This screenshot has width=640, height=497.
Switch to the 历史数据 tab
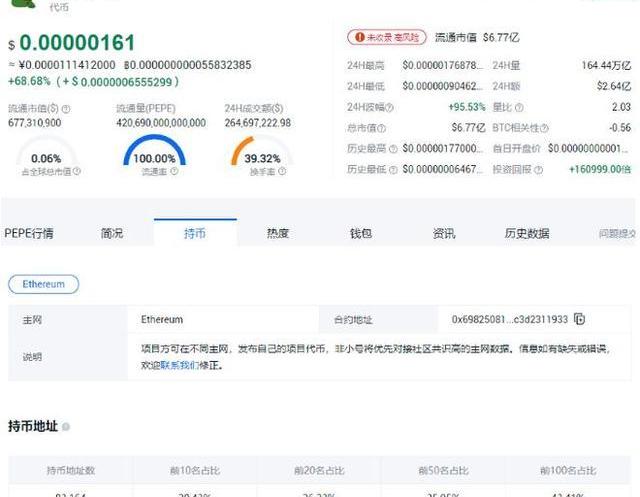[x=526, y=233]
